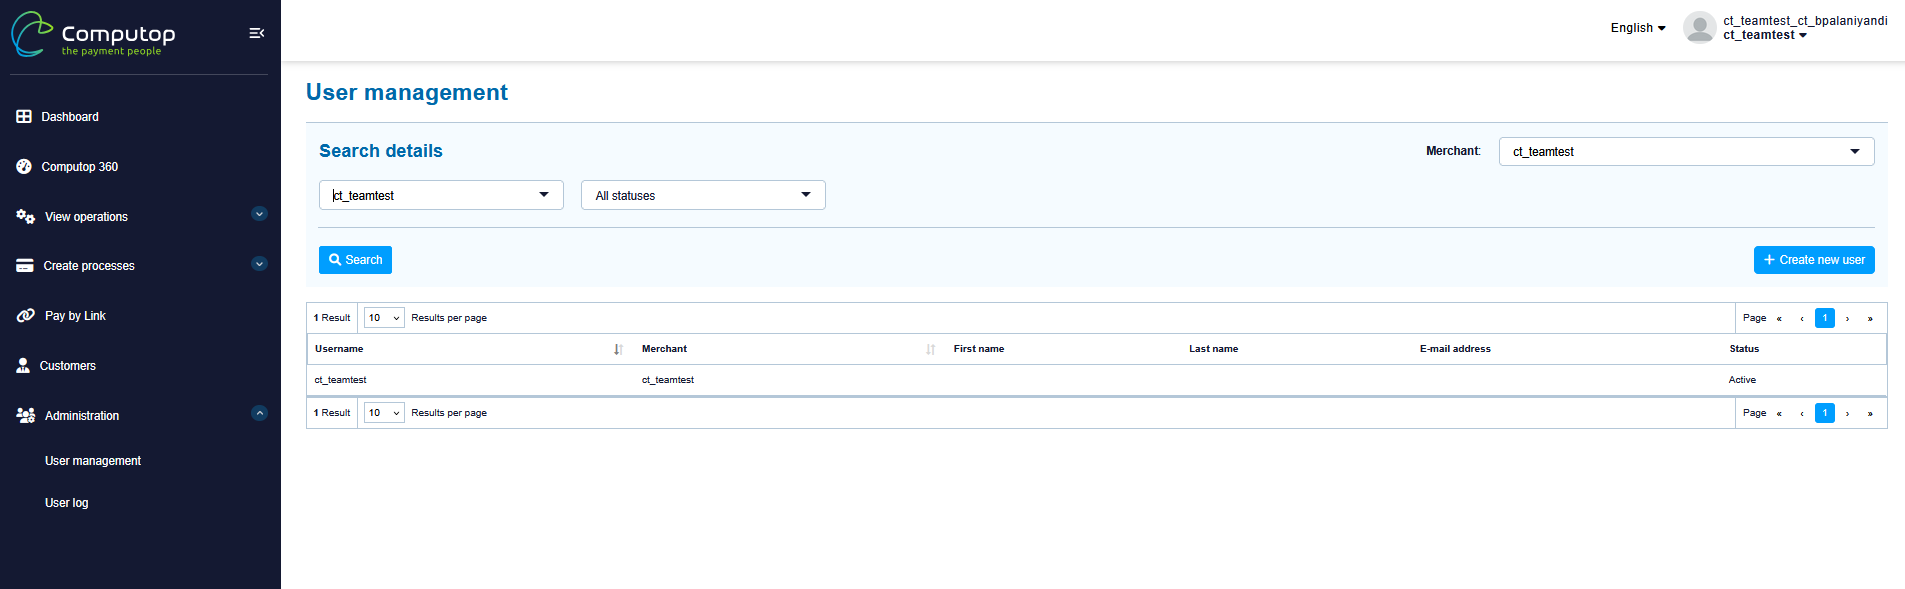Click Create new user button

coord(1813,260)
